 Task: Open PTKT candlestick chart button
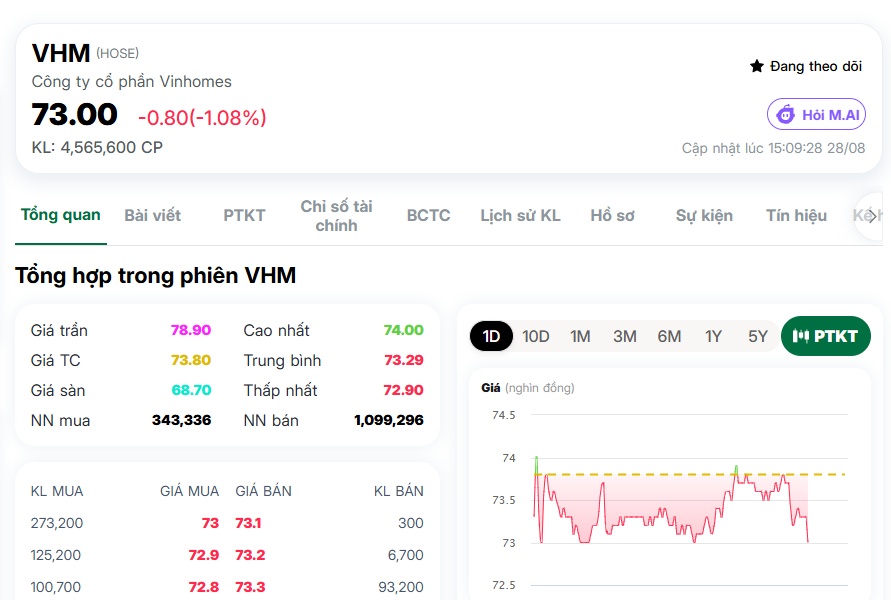pyautogui.click(x=826, y=336)
